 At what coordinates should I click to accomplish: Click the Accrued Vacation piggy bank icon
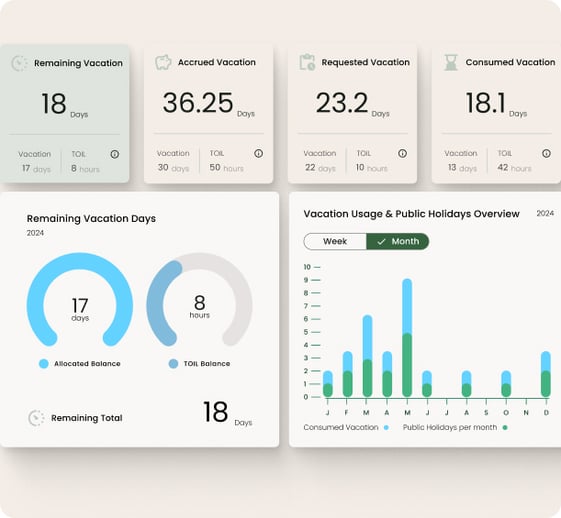point(163,62)
